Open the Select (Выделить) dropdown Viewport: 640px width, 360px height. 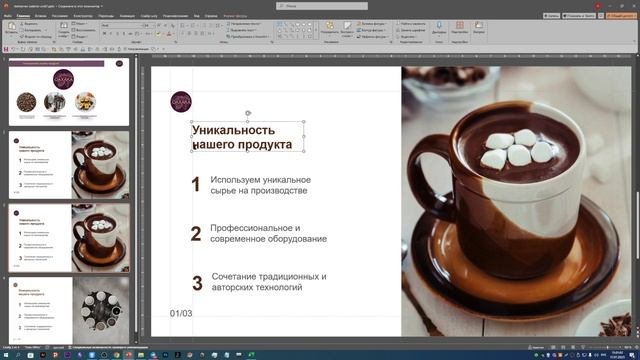coord(406,36)
